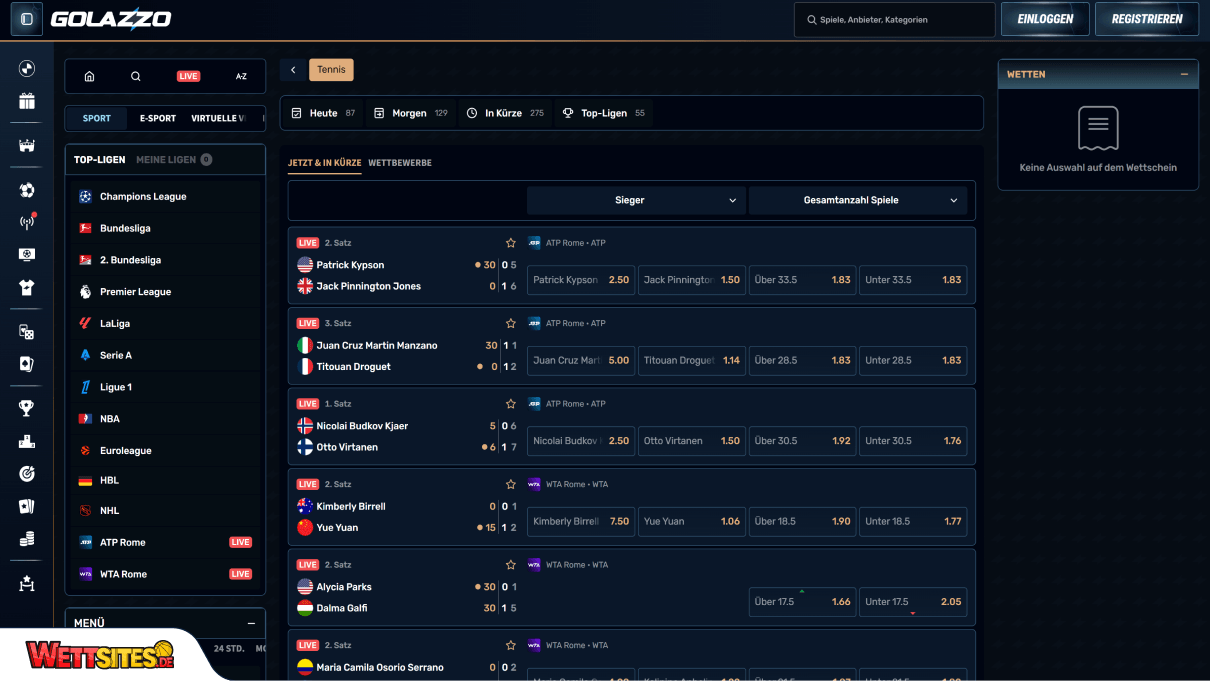Select Über 17.5 odds 1.66
Viewport: 1210px width, 681px height.
click(x=802, y=602)
